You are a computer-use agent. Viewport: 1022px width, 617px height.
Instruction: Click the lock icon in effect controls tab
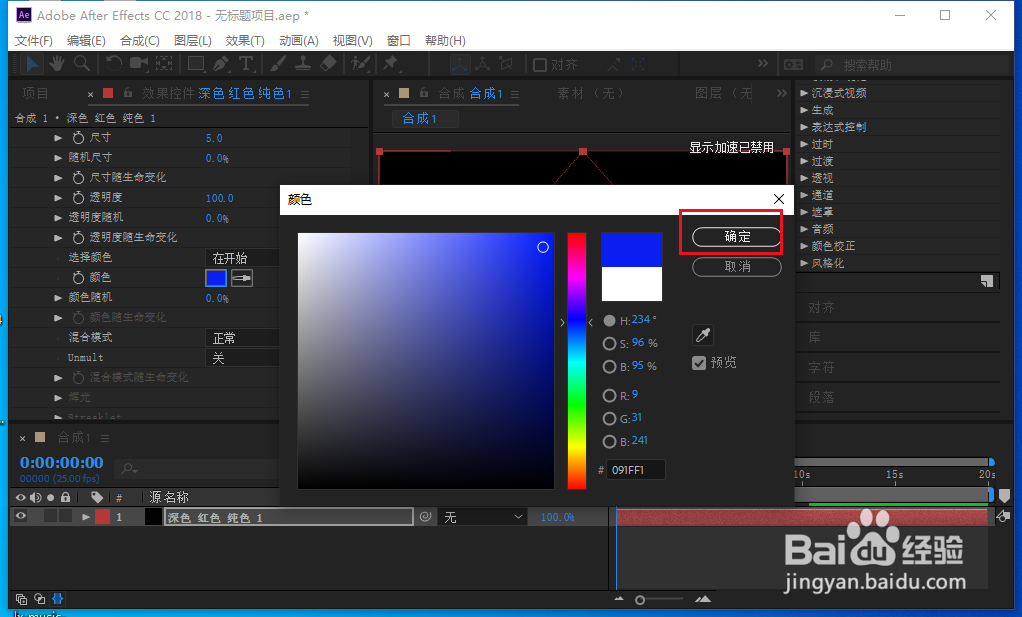click(x=128, y=93)
